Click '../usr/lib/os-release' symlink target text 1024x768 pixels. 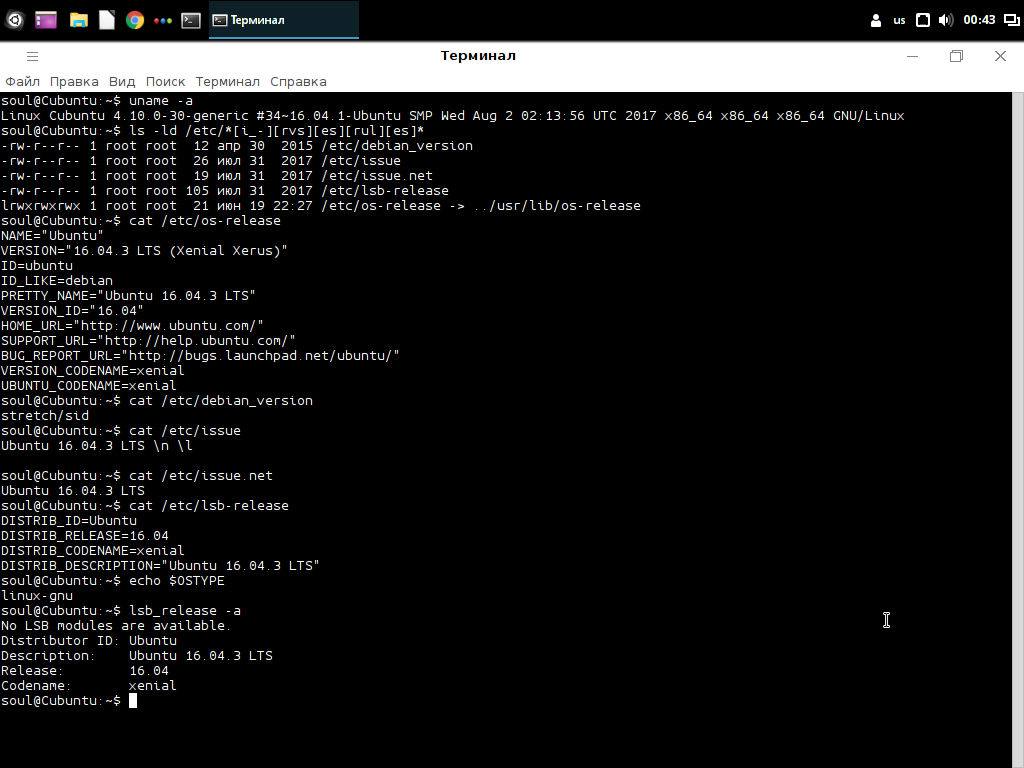(x=557, y=206)
